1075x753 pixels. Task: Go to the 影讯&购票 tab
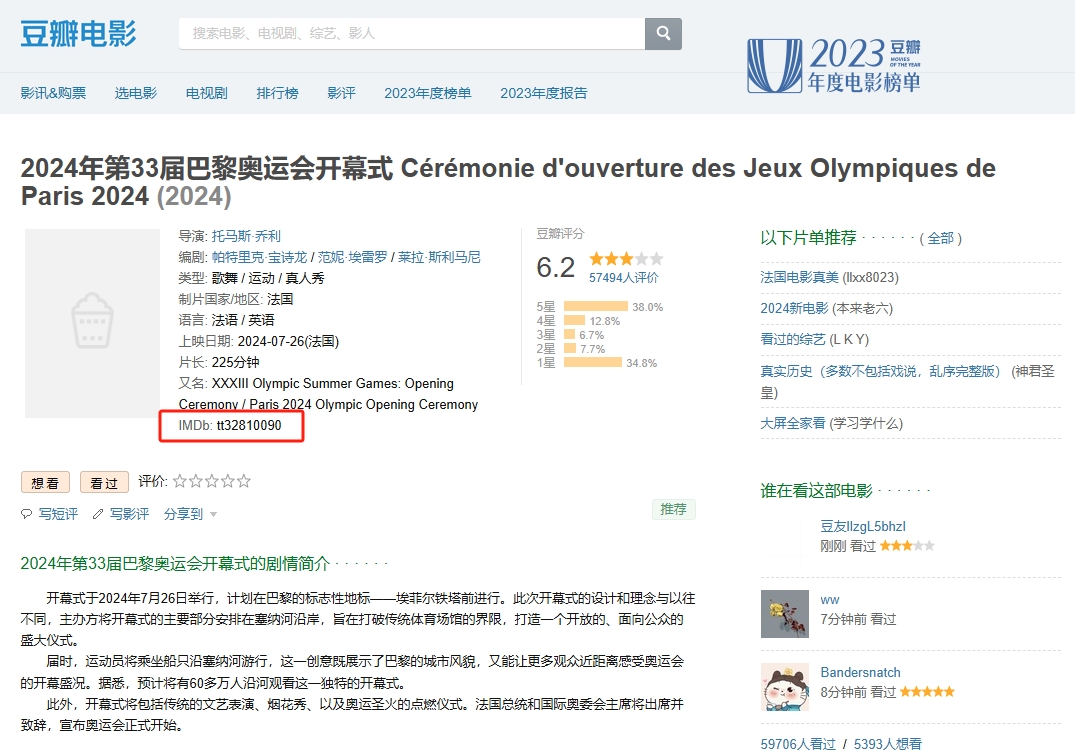tap(53, 93)
